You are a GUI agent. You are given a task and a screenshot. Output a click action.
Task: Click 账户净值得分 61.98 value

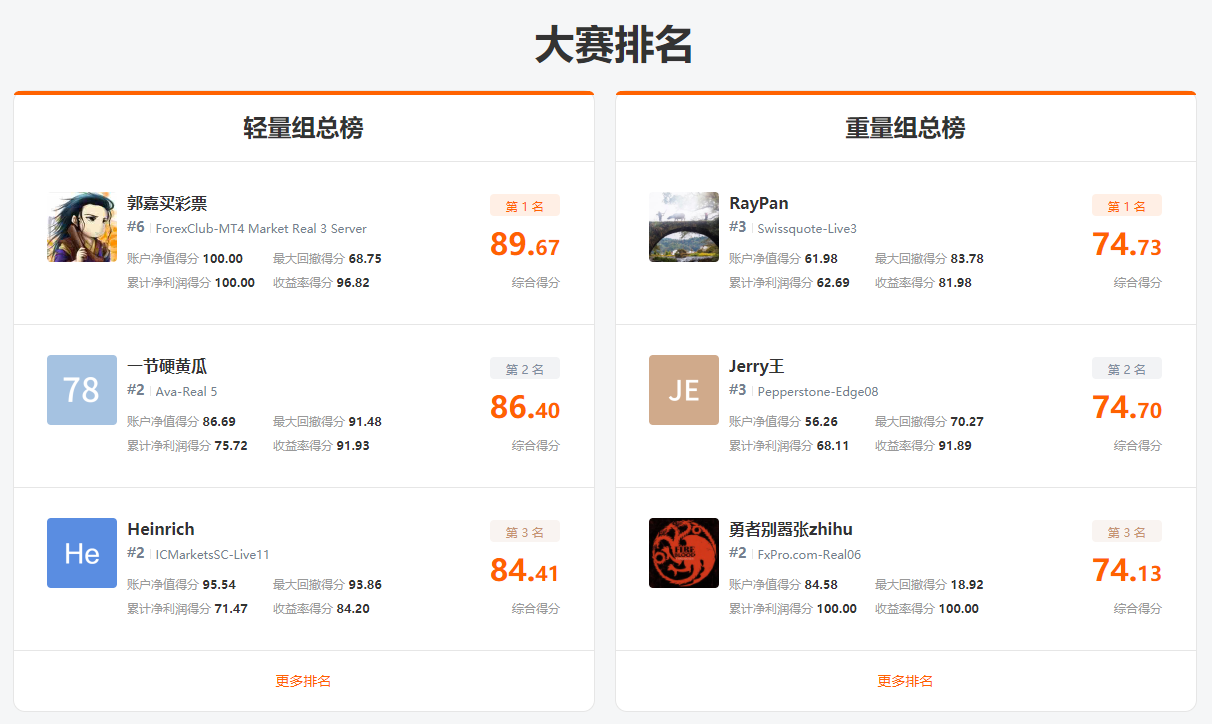click(821, 258)
